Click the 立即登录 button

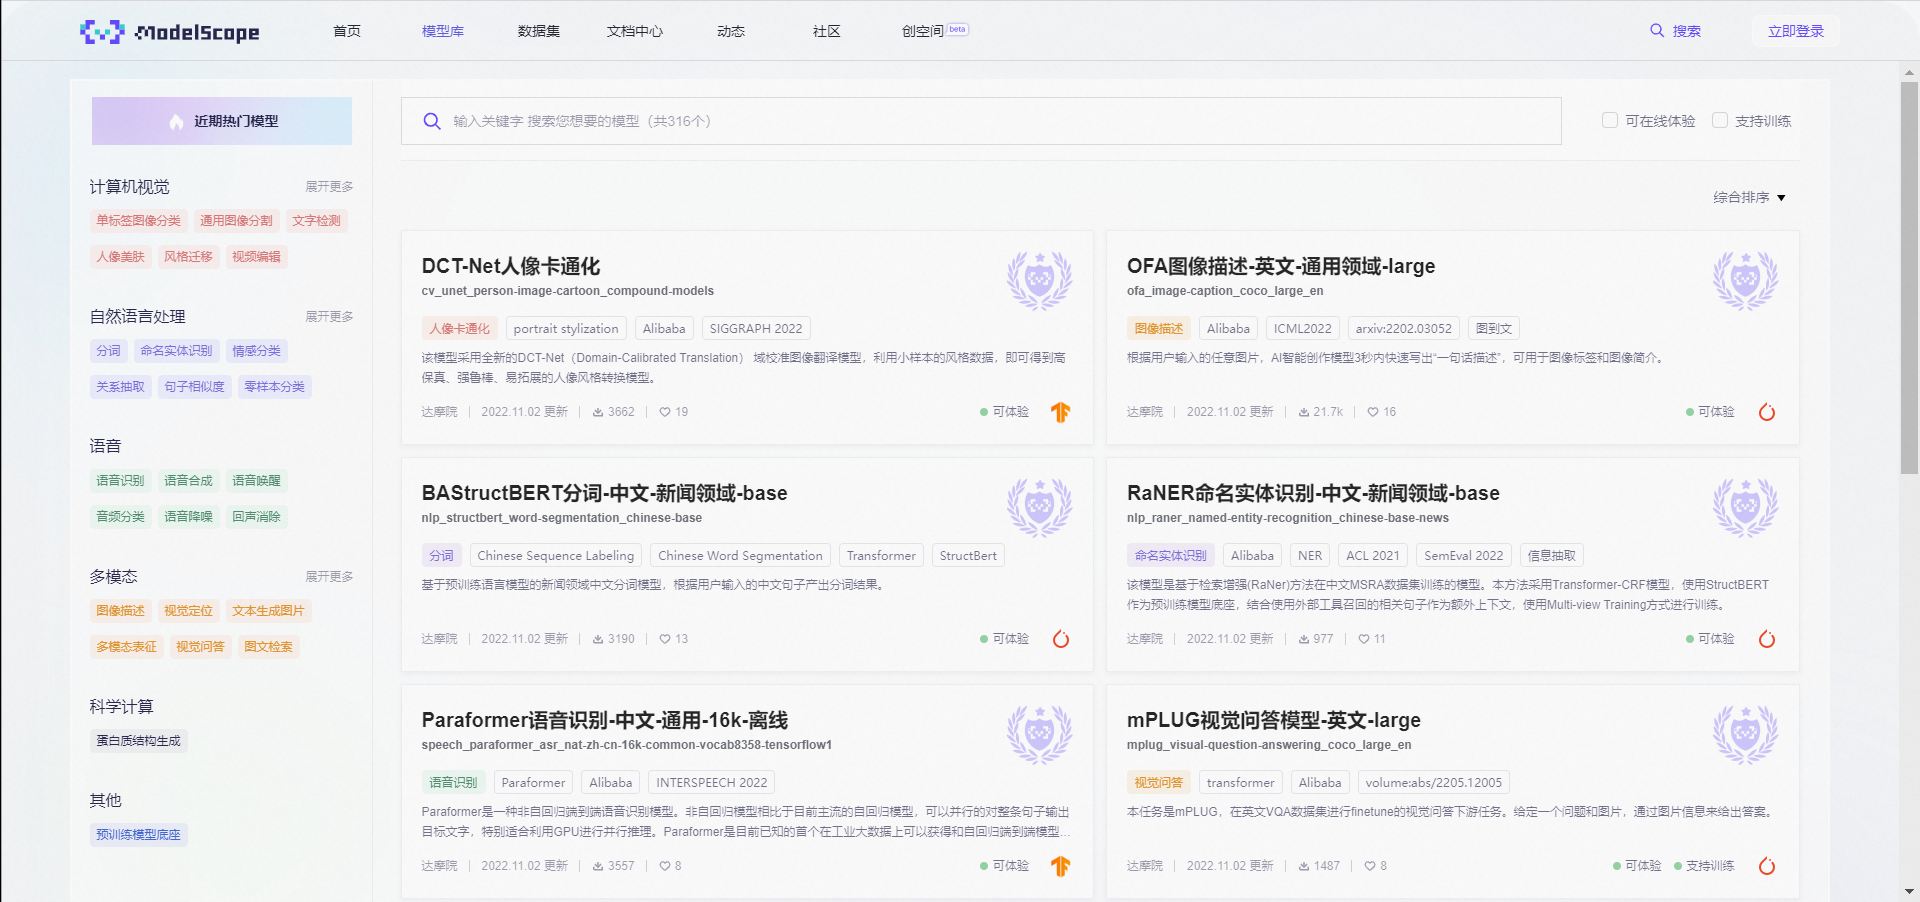1796,31
